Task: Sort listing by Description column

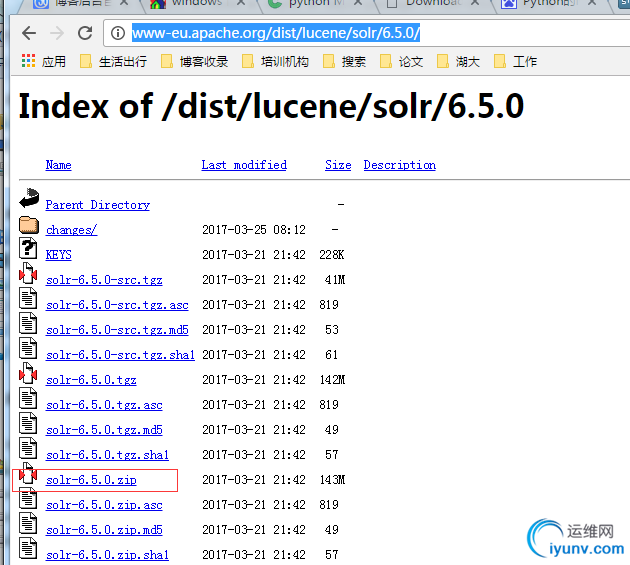Action: tap(399, 165)
